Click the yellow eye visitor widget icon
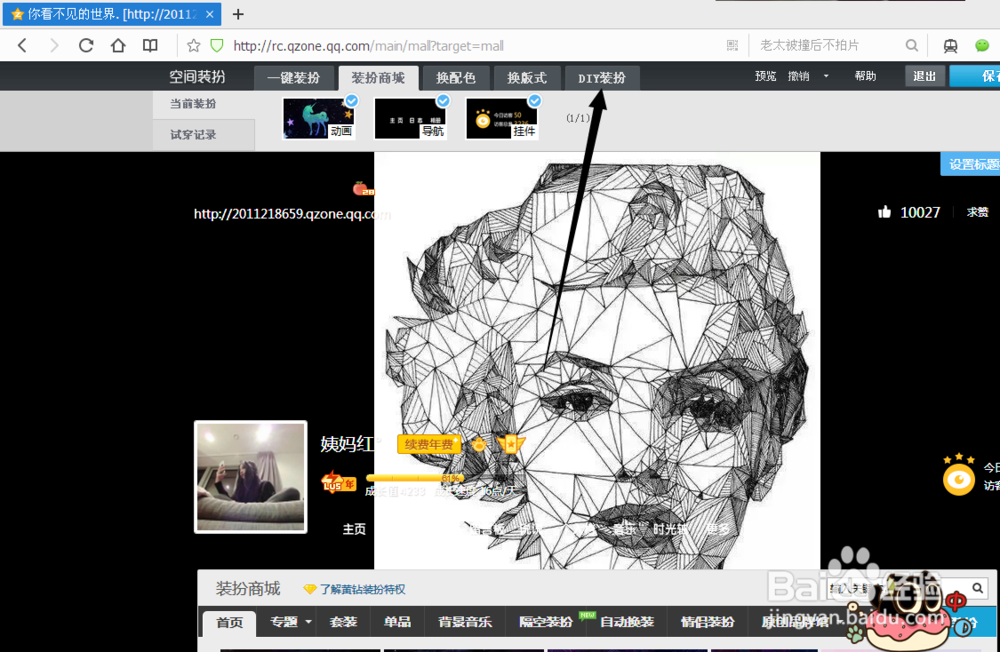The height and width of the screenshot is (652, 1000). (959, 480)
